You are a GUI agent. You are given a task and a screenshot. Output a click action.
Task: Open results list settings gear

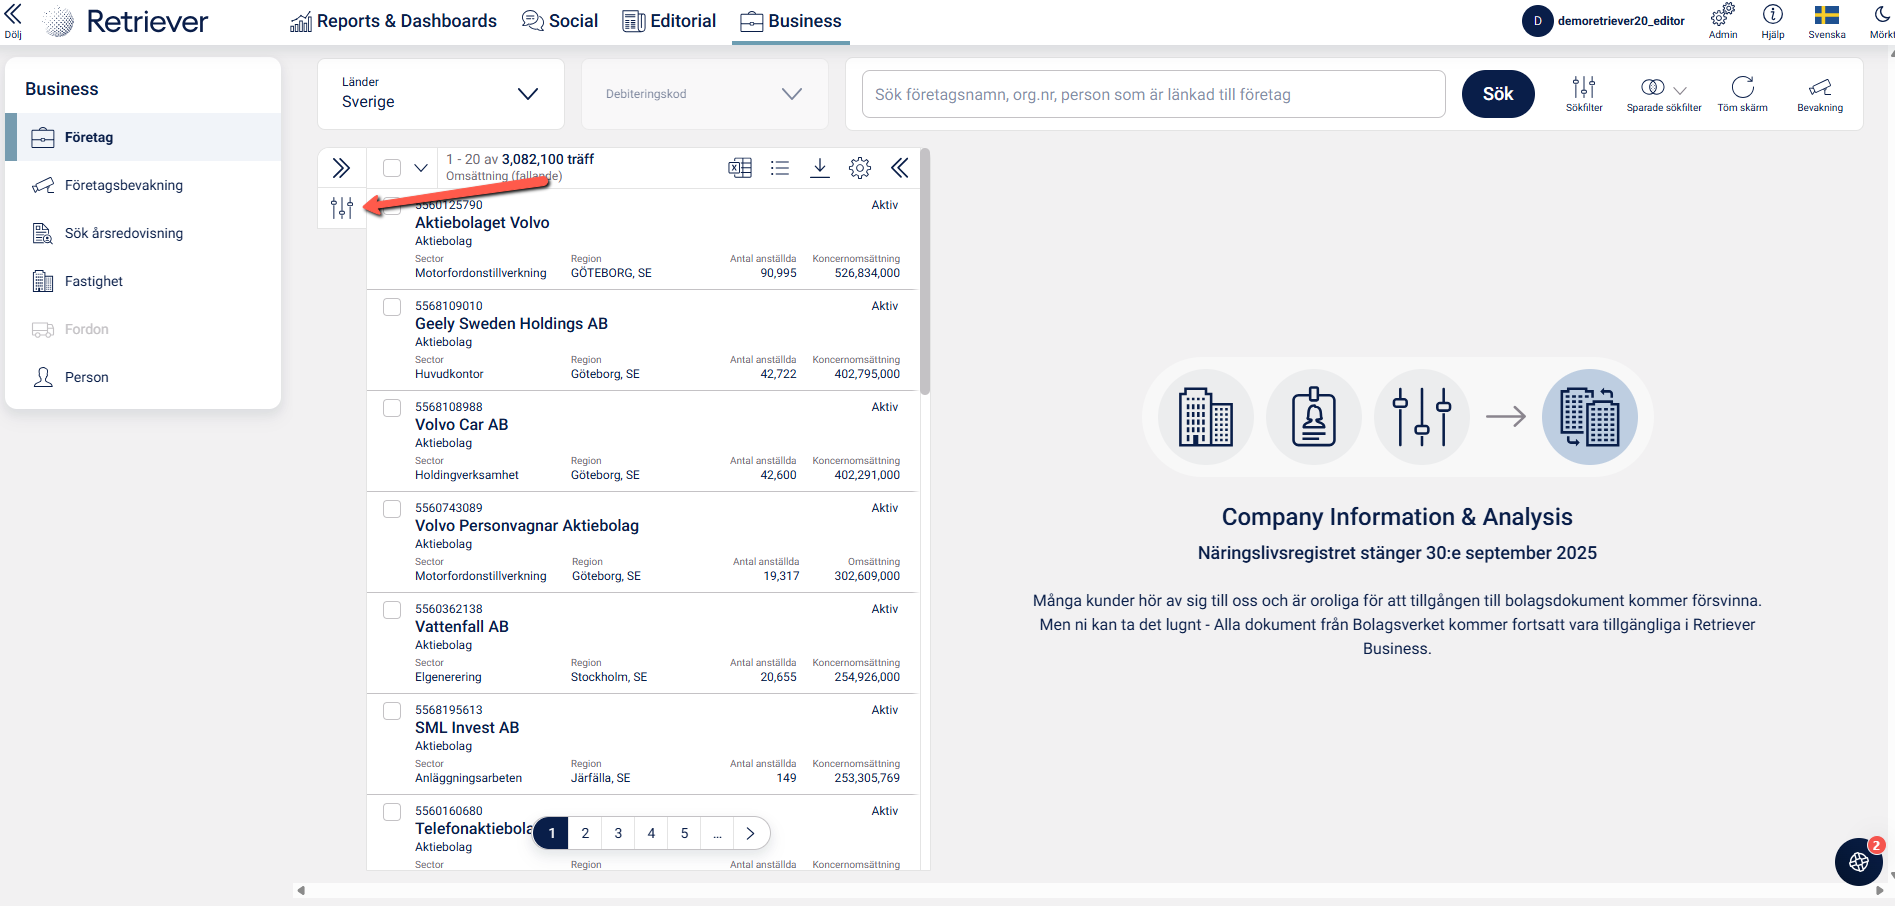tap(860, 168)
